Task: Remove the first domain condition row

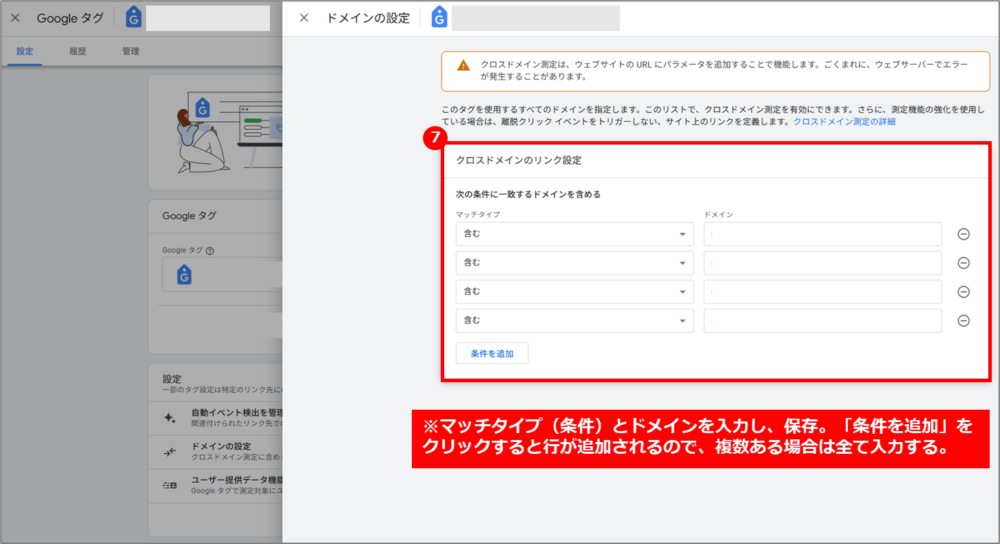Action: (x=964, y=234)
